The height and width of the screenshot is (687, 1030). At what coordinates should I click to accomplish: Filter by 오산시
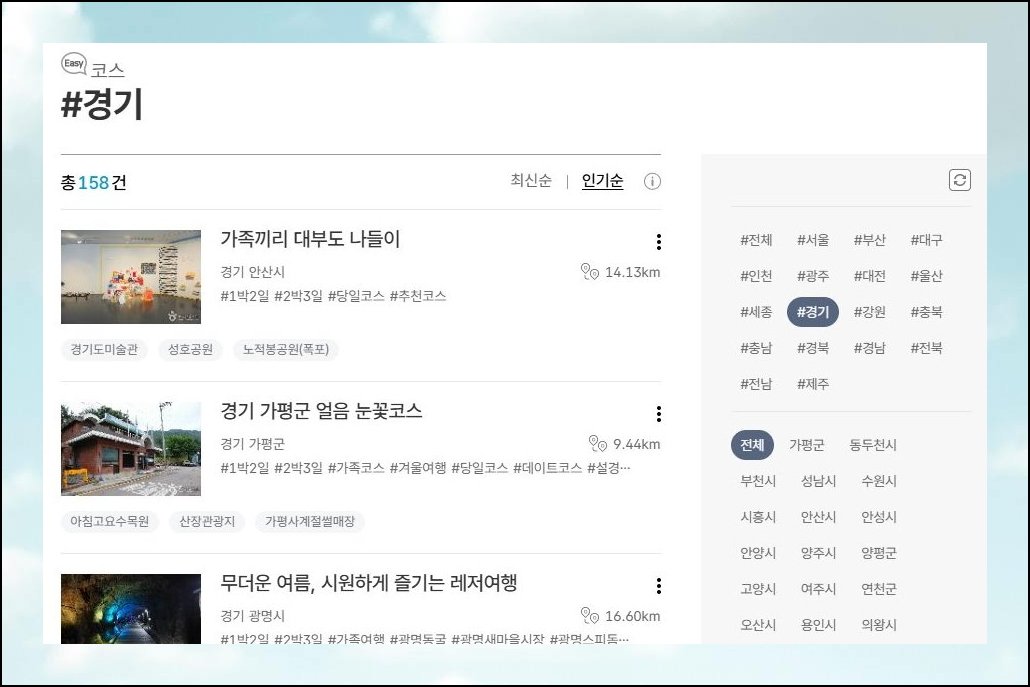(x=758, y=625)
